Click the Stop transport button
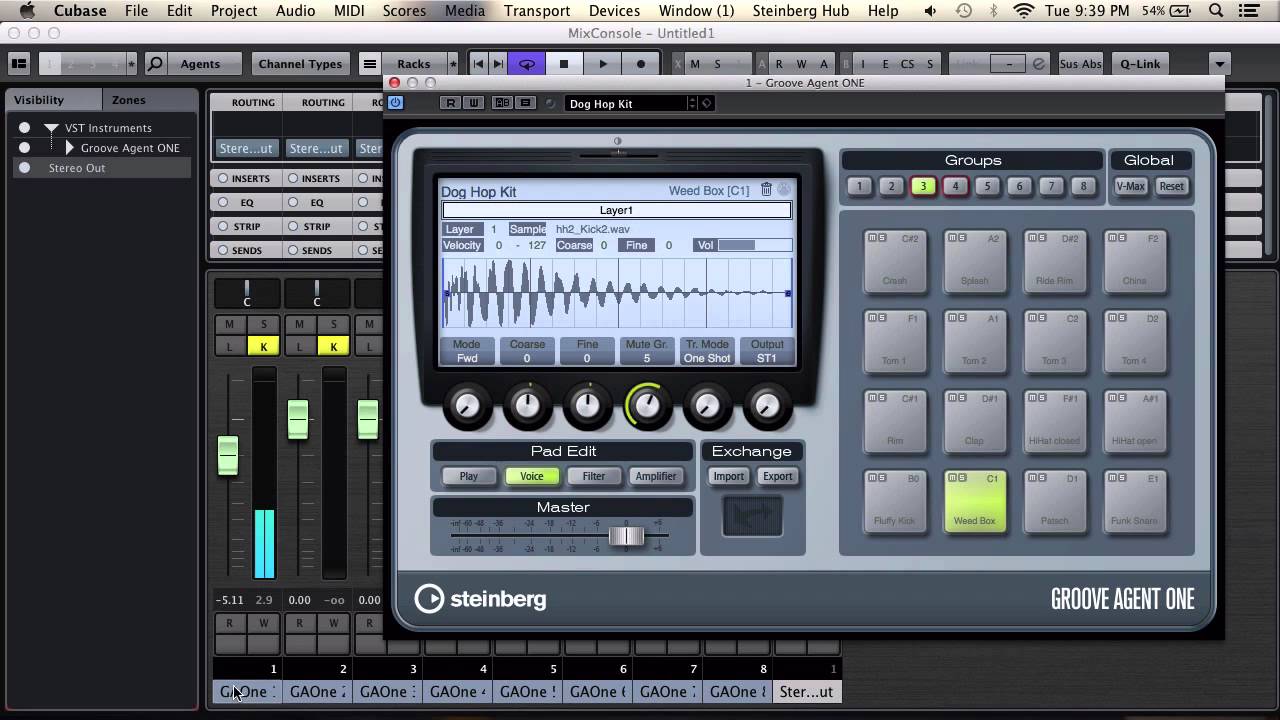 coord(564,64)
